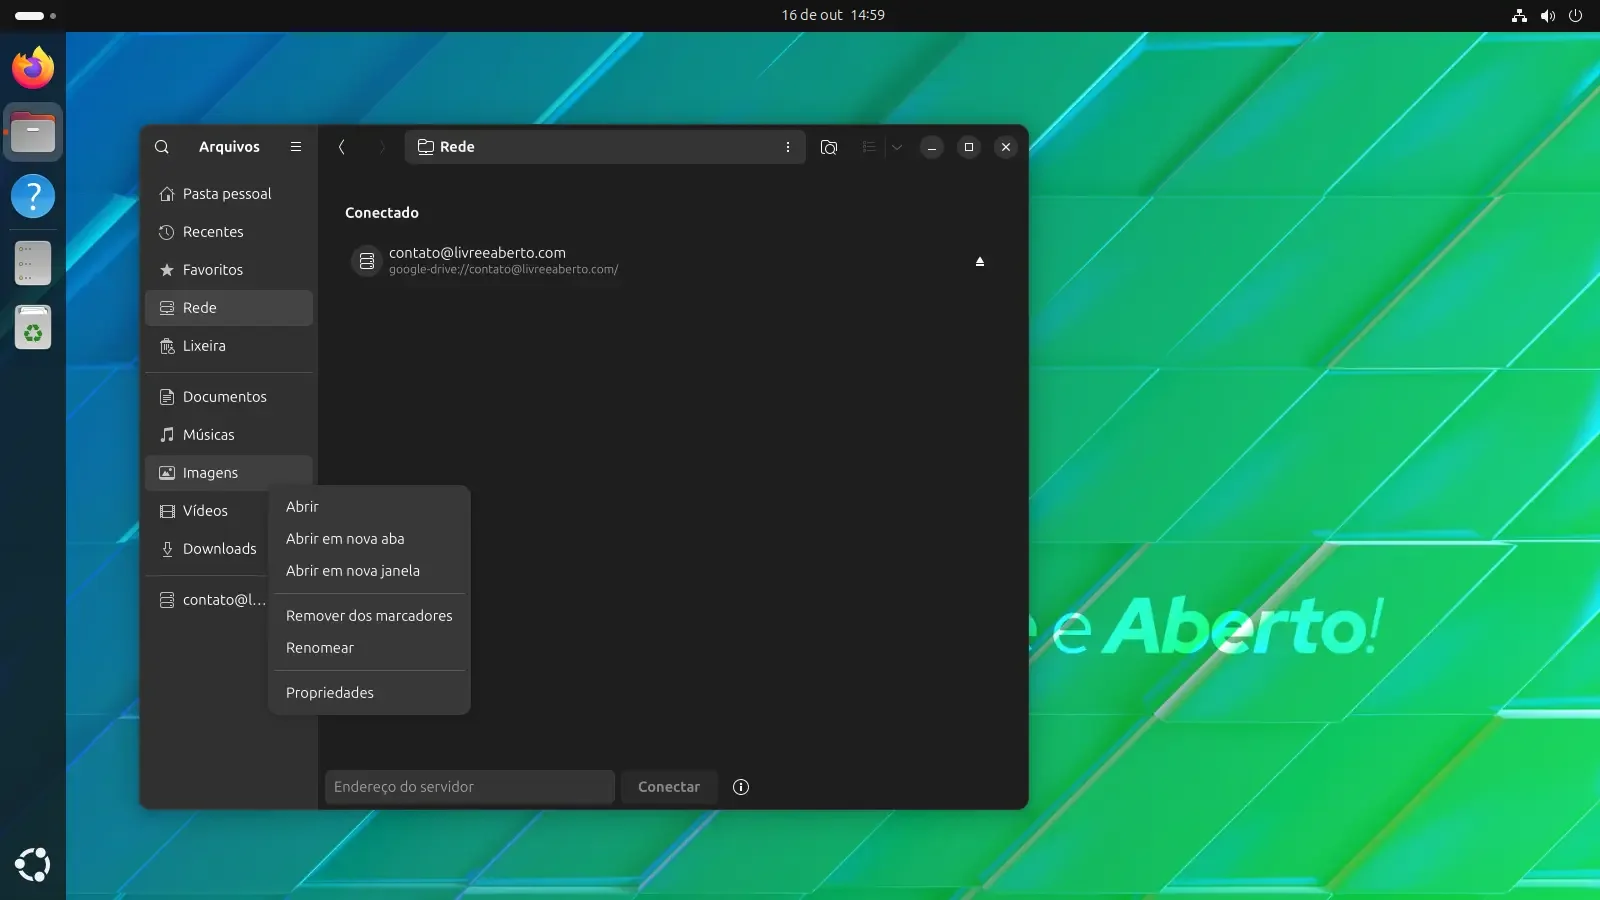Viewport: 1600px width, 900px height.
Task: Choose Abrir em nova aba
Action: [369, 539]
